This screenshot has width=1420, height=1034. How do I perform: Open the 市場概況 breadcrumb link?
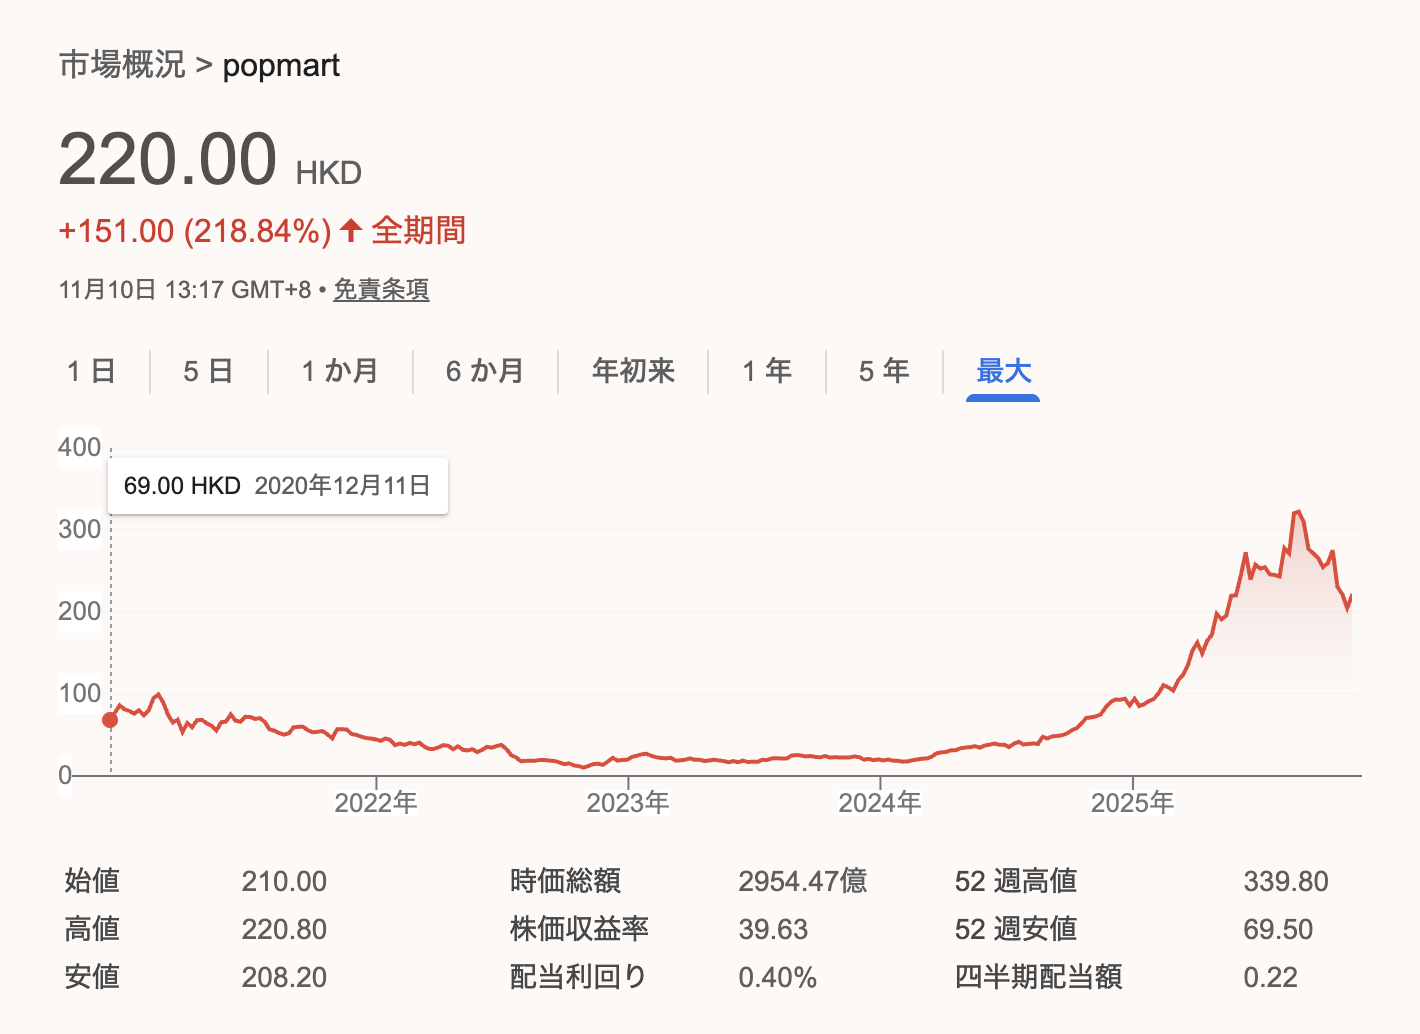click(x=122, y=65)
